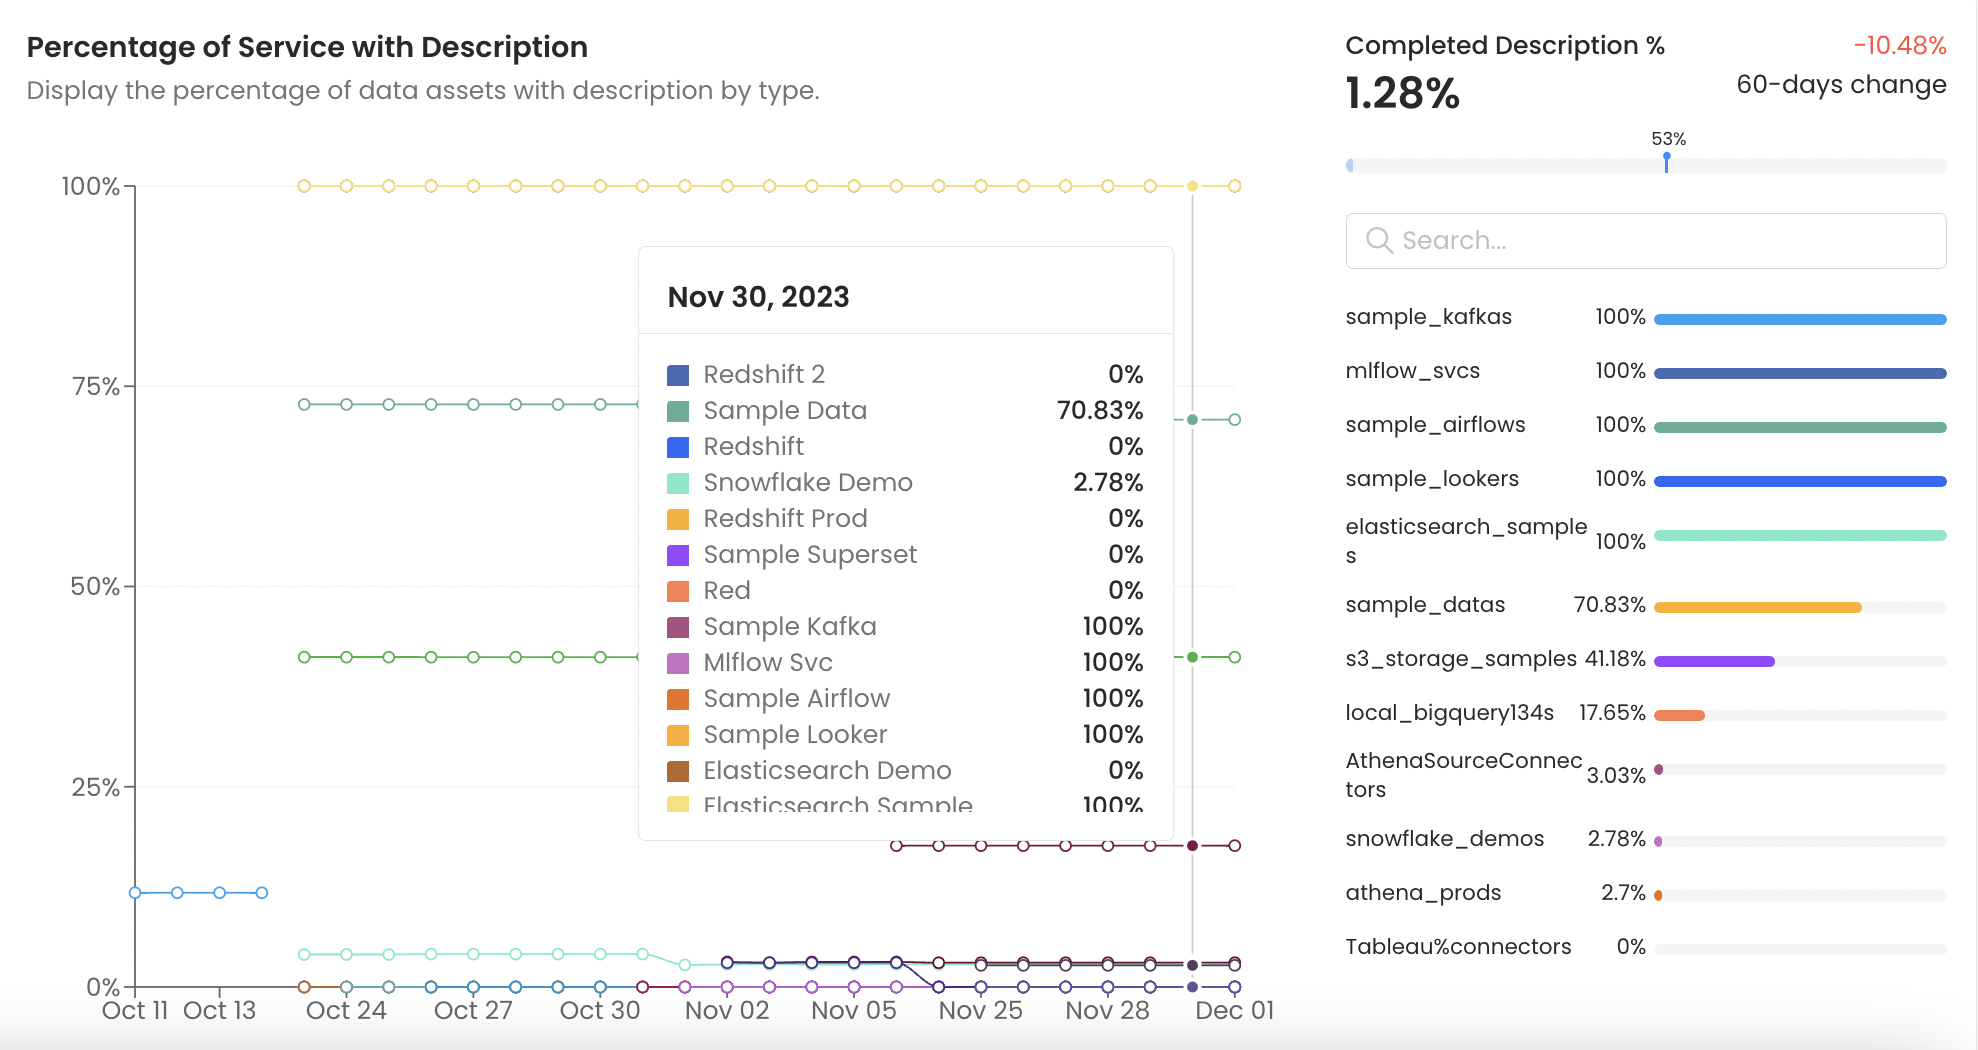
Task: Click the Elasticsearch Demo legend swatch
Action: [678, 771]
